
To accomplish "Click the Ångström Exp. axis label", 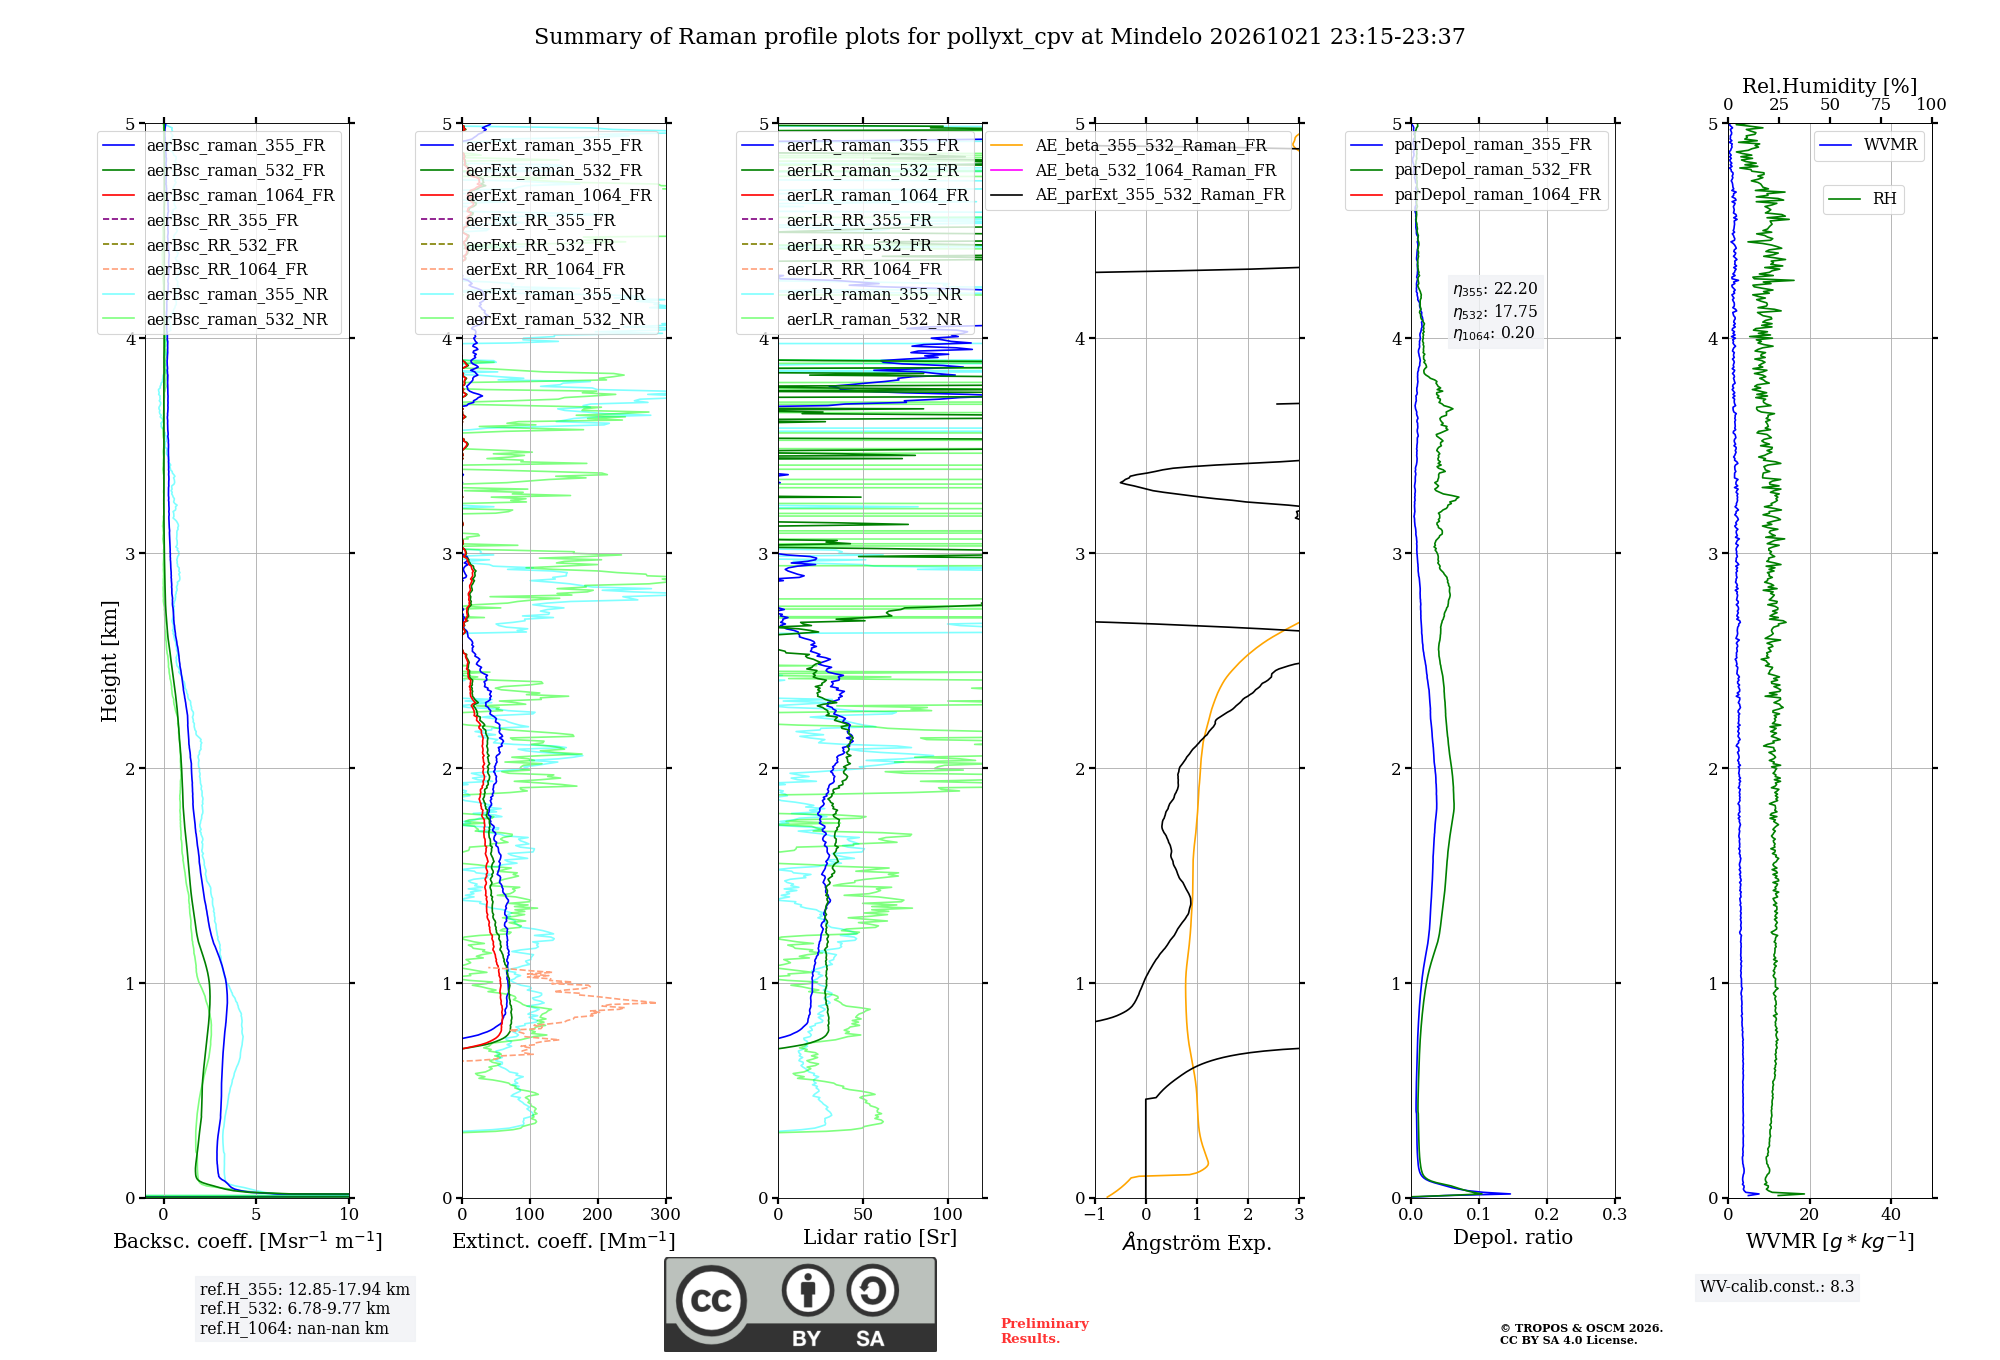I will click(x=1197, y=1242).
